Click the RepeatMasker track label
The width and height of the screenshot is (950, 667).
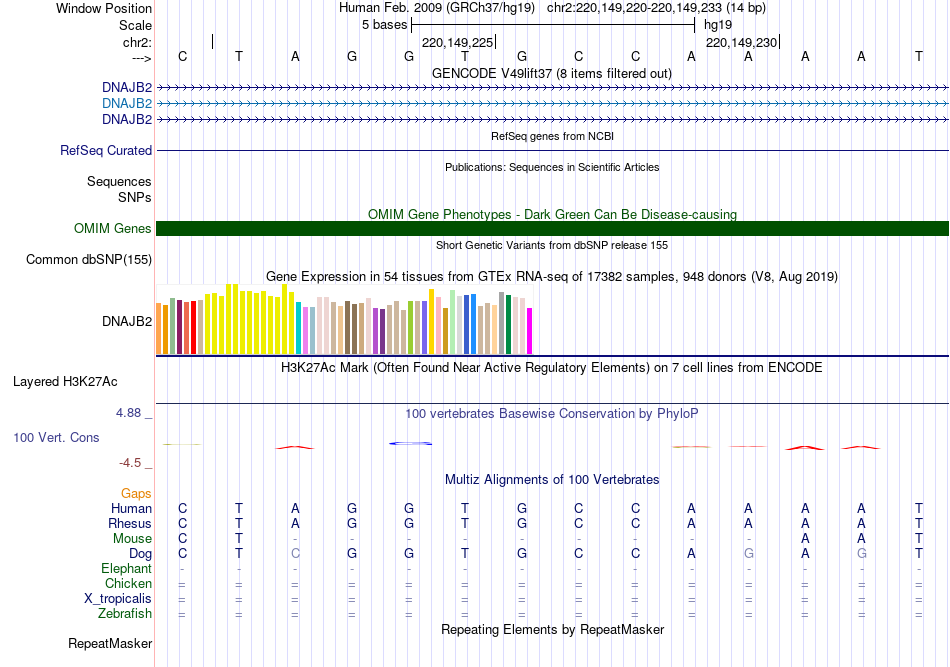coord(110,643)
